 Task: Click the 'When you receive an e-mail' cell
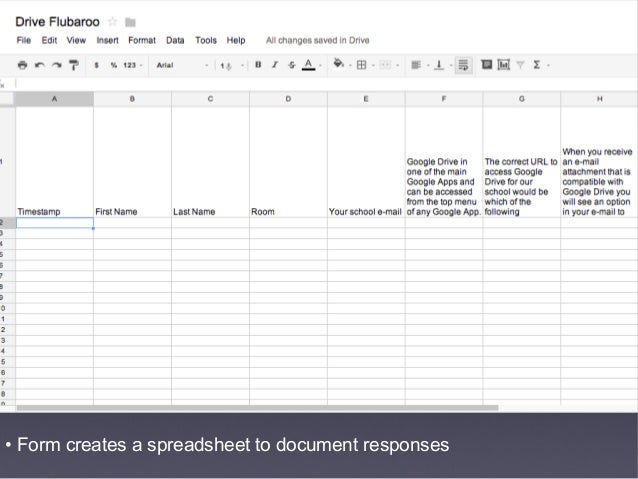click(599, 162)
